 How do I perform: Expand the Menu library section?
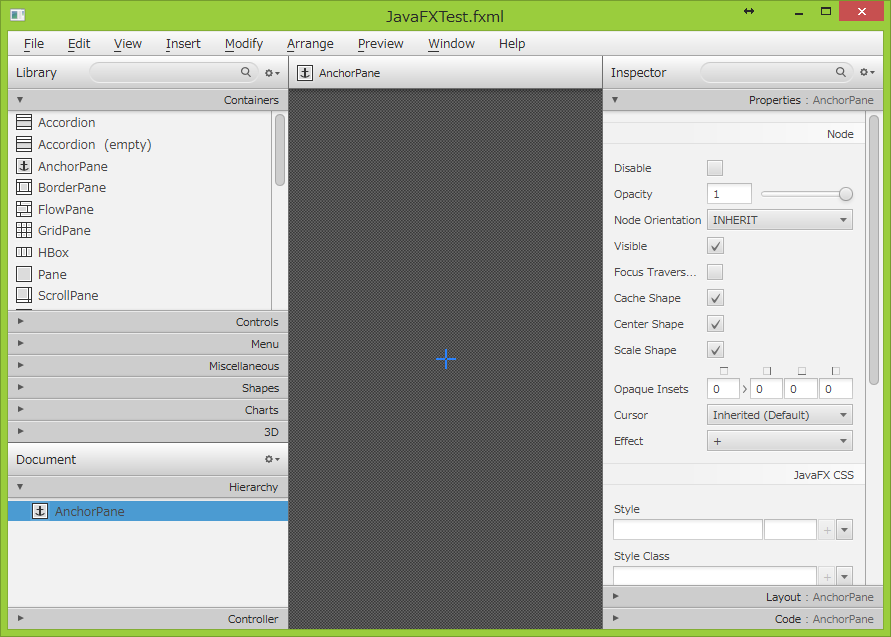click(148, 344)
